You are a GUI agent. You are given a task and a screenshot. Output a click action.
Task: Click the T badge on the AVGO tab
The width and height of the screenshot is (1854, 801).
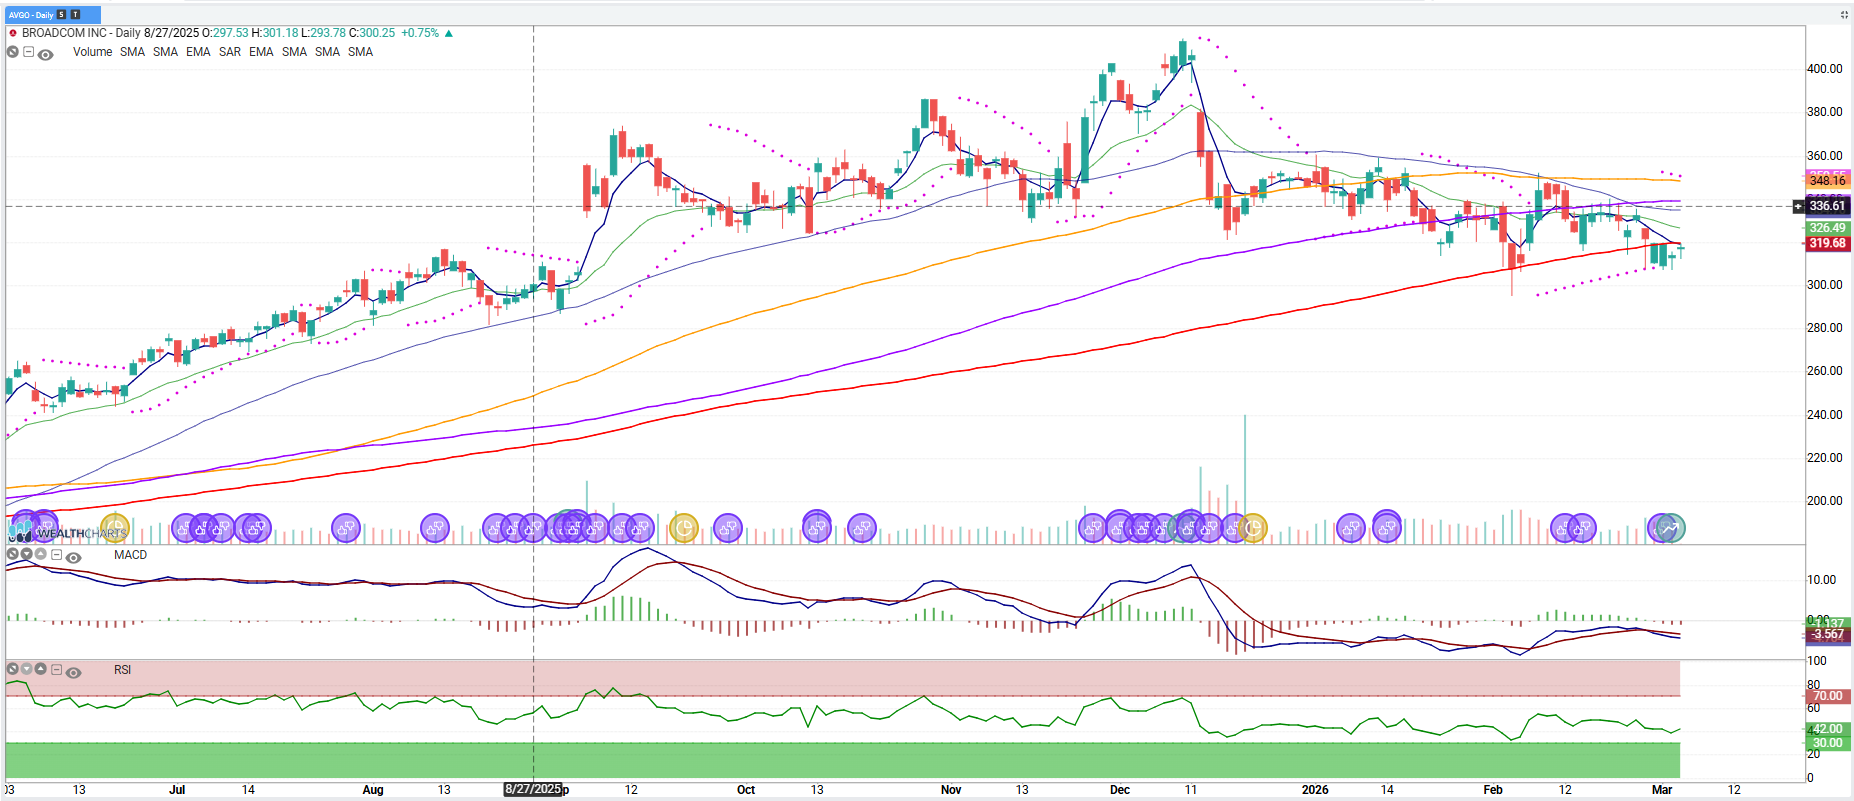(x=75, y=15)
